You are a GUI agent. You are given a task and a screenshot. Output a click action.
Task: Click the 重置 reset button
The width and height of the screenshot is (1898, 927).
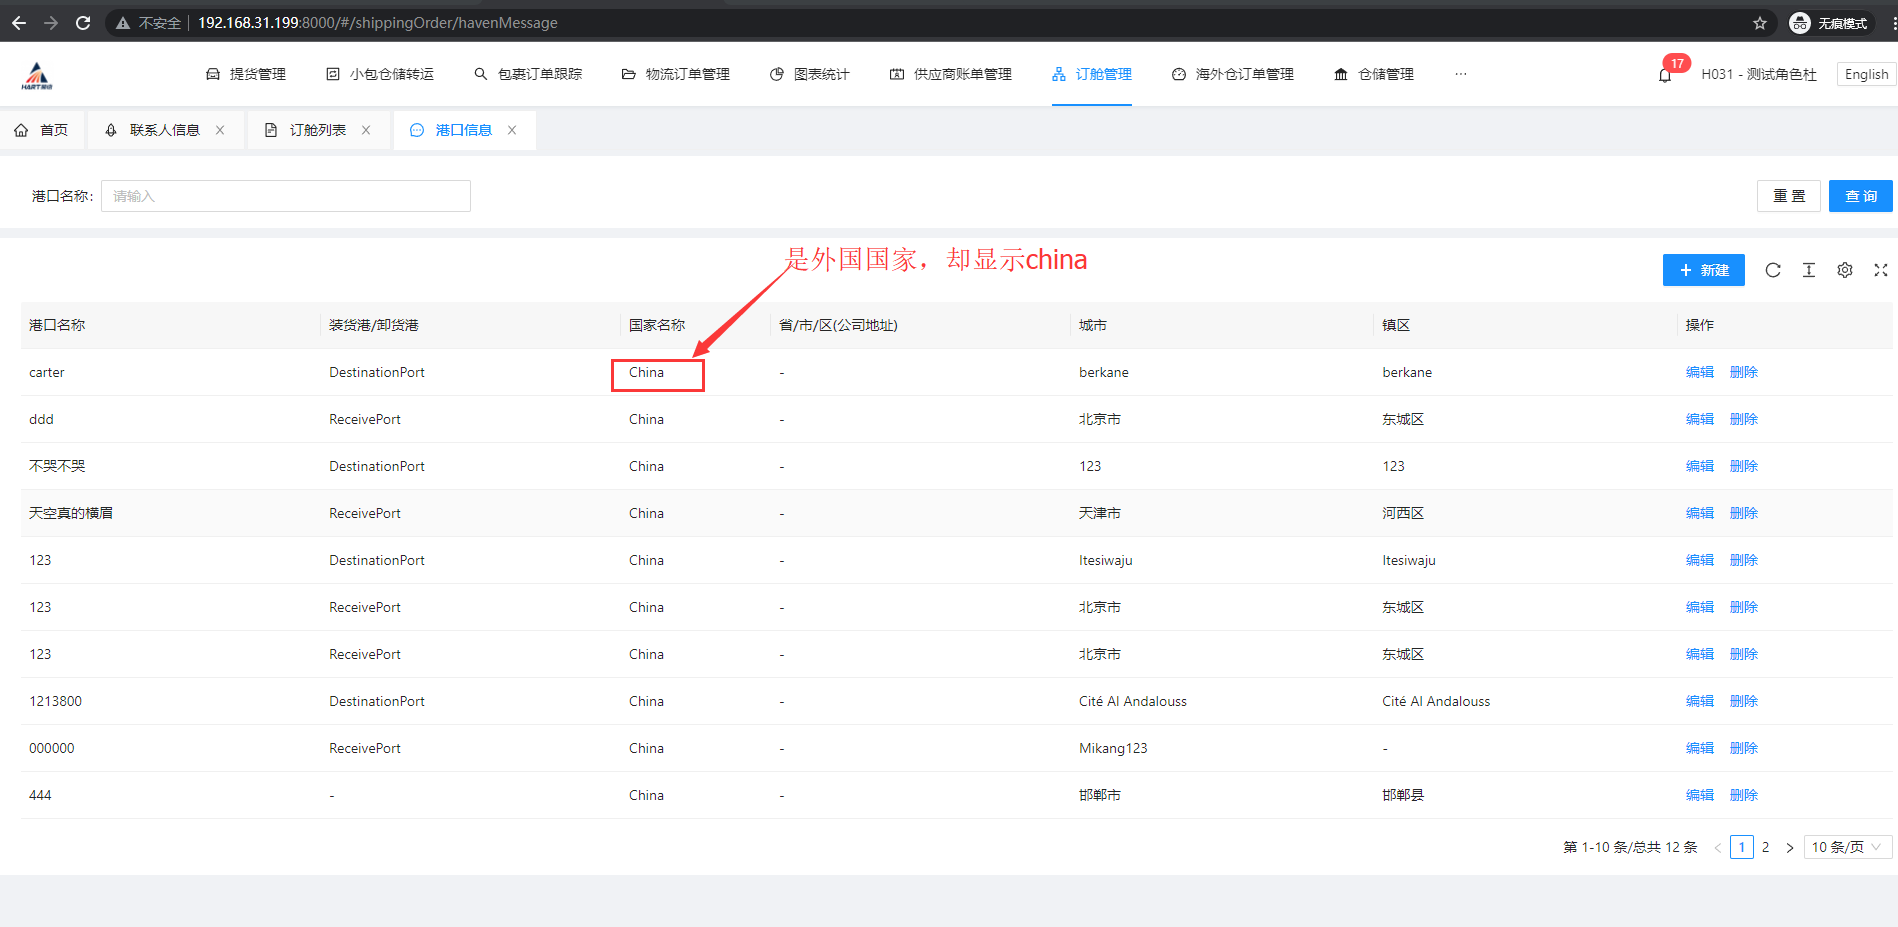[1789, 195]
